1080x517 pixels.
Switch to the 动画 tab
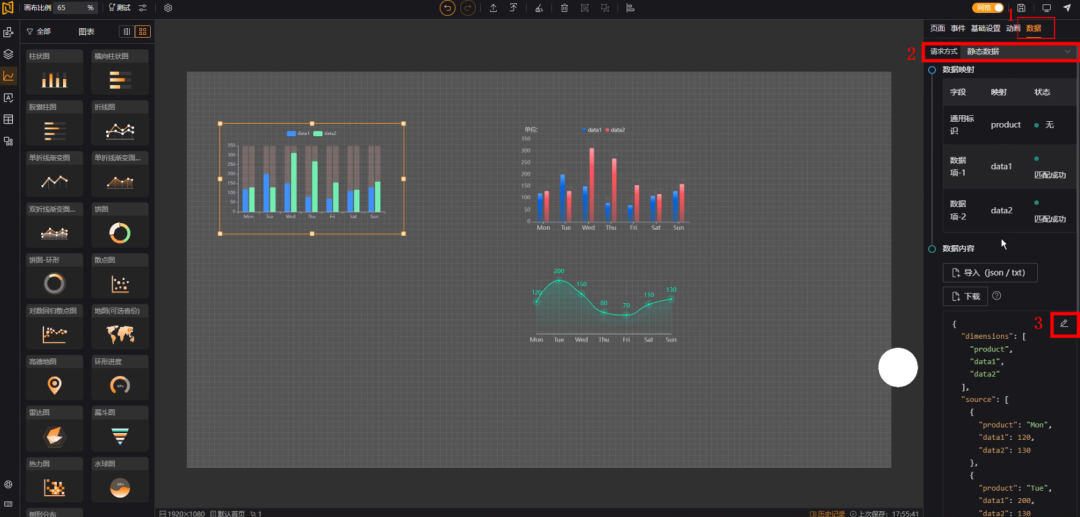(1012, 28)
